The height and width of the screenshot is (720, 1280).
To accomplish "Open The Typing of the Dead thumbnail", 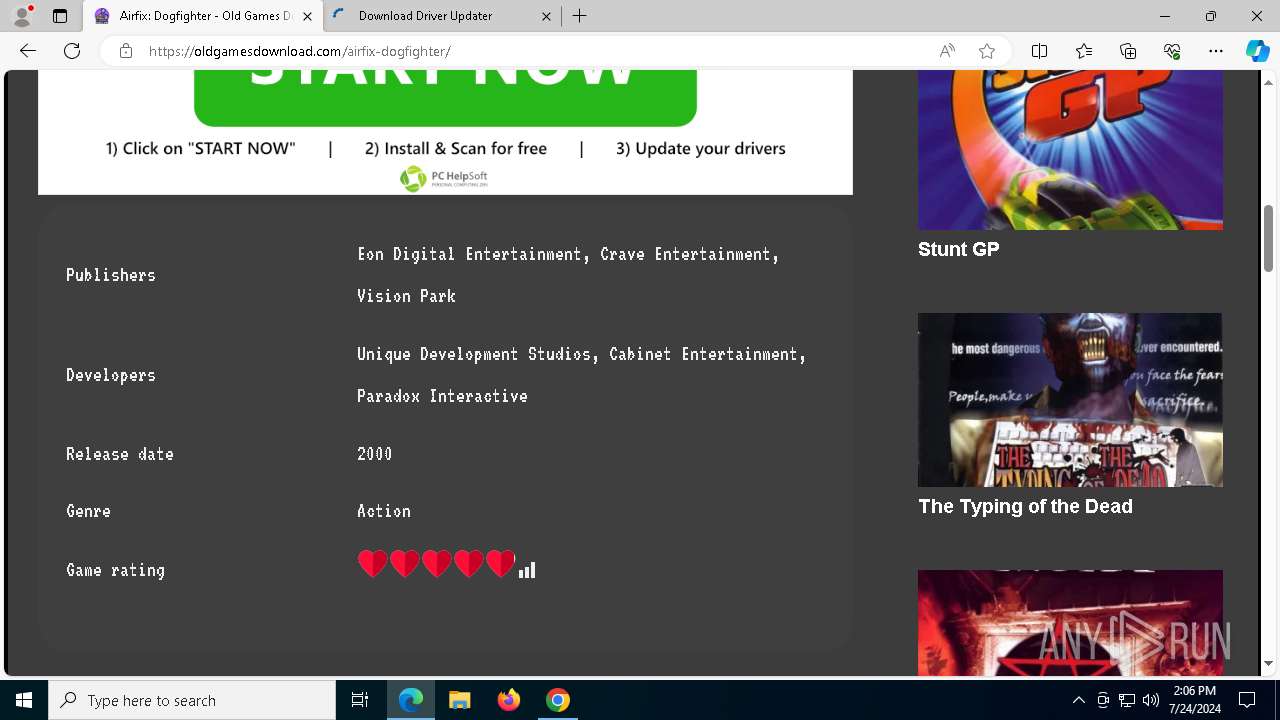I will coord(1070,400).
